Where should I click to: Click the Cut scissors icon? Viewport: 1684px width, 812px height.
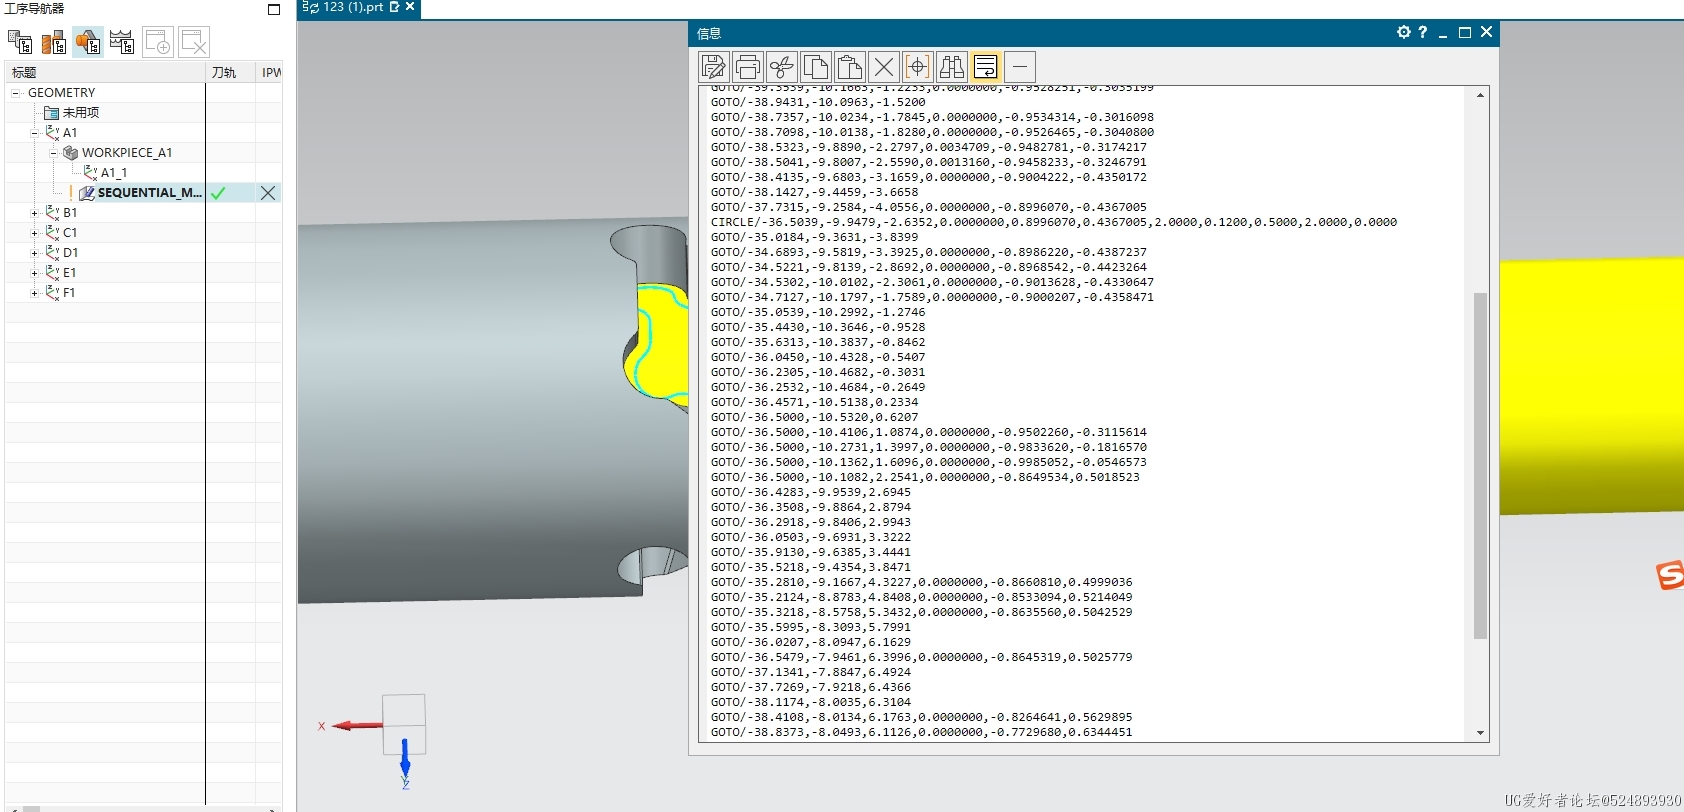[x=782, y=67]
